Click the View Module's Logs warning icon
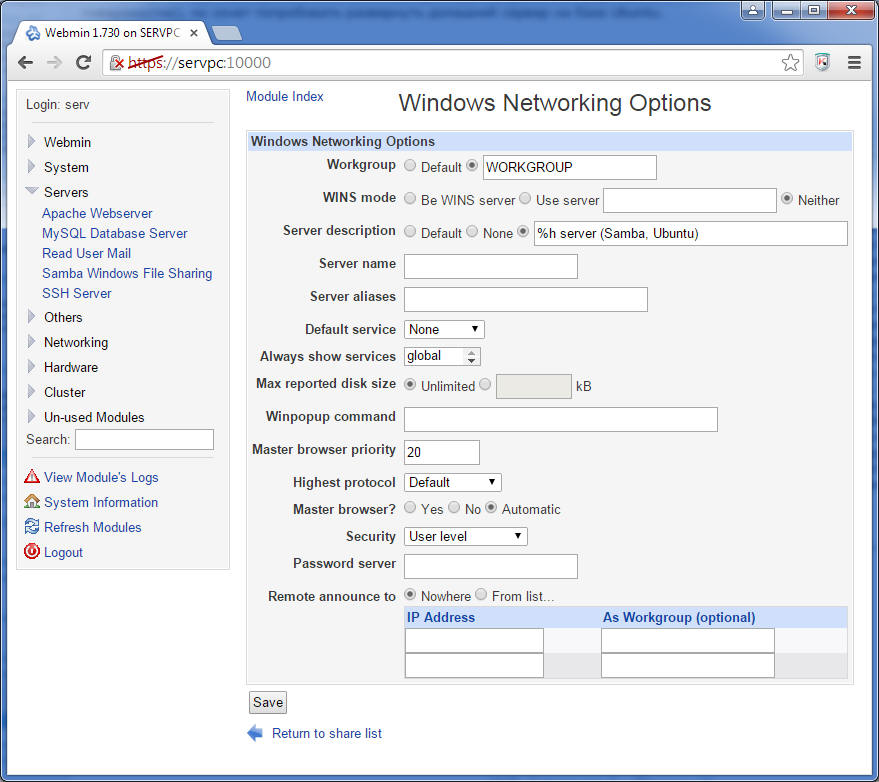 pos(32,476)
